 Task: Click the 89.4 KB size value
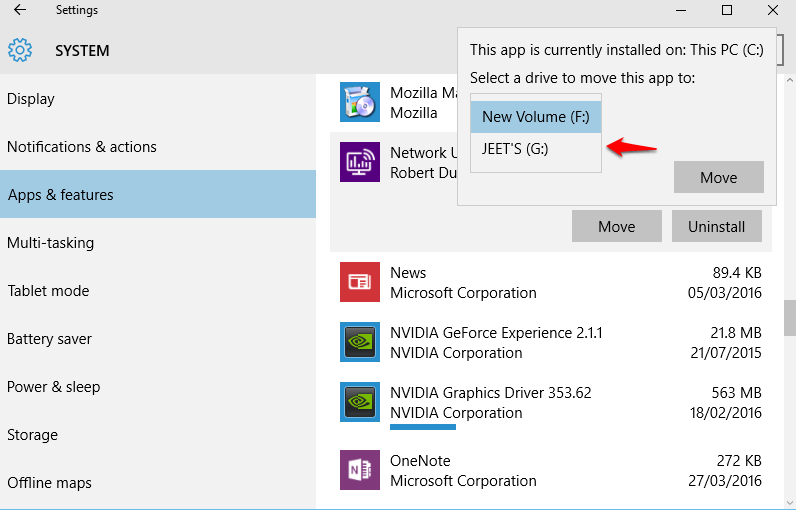click(737, 273)
